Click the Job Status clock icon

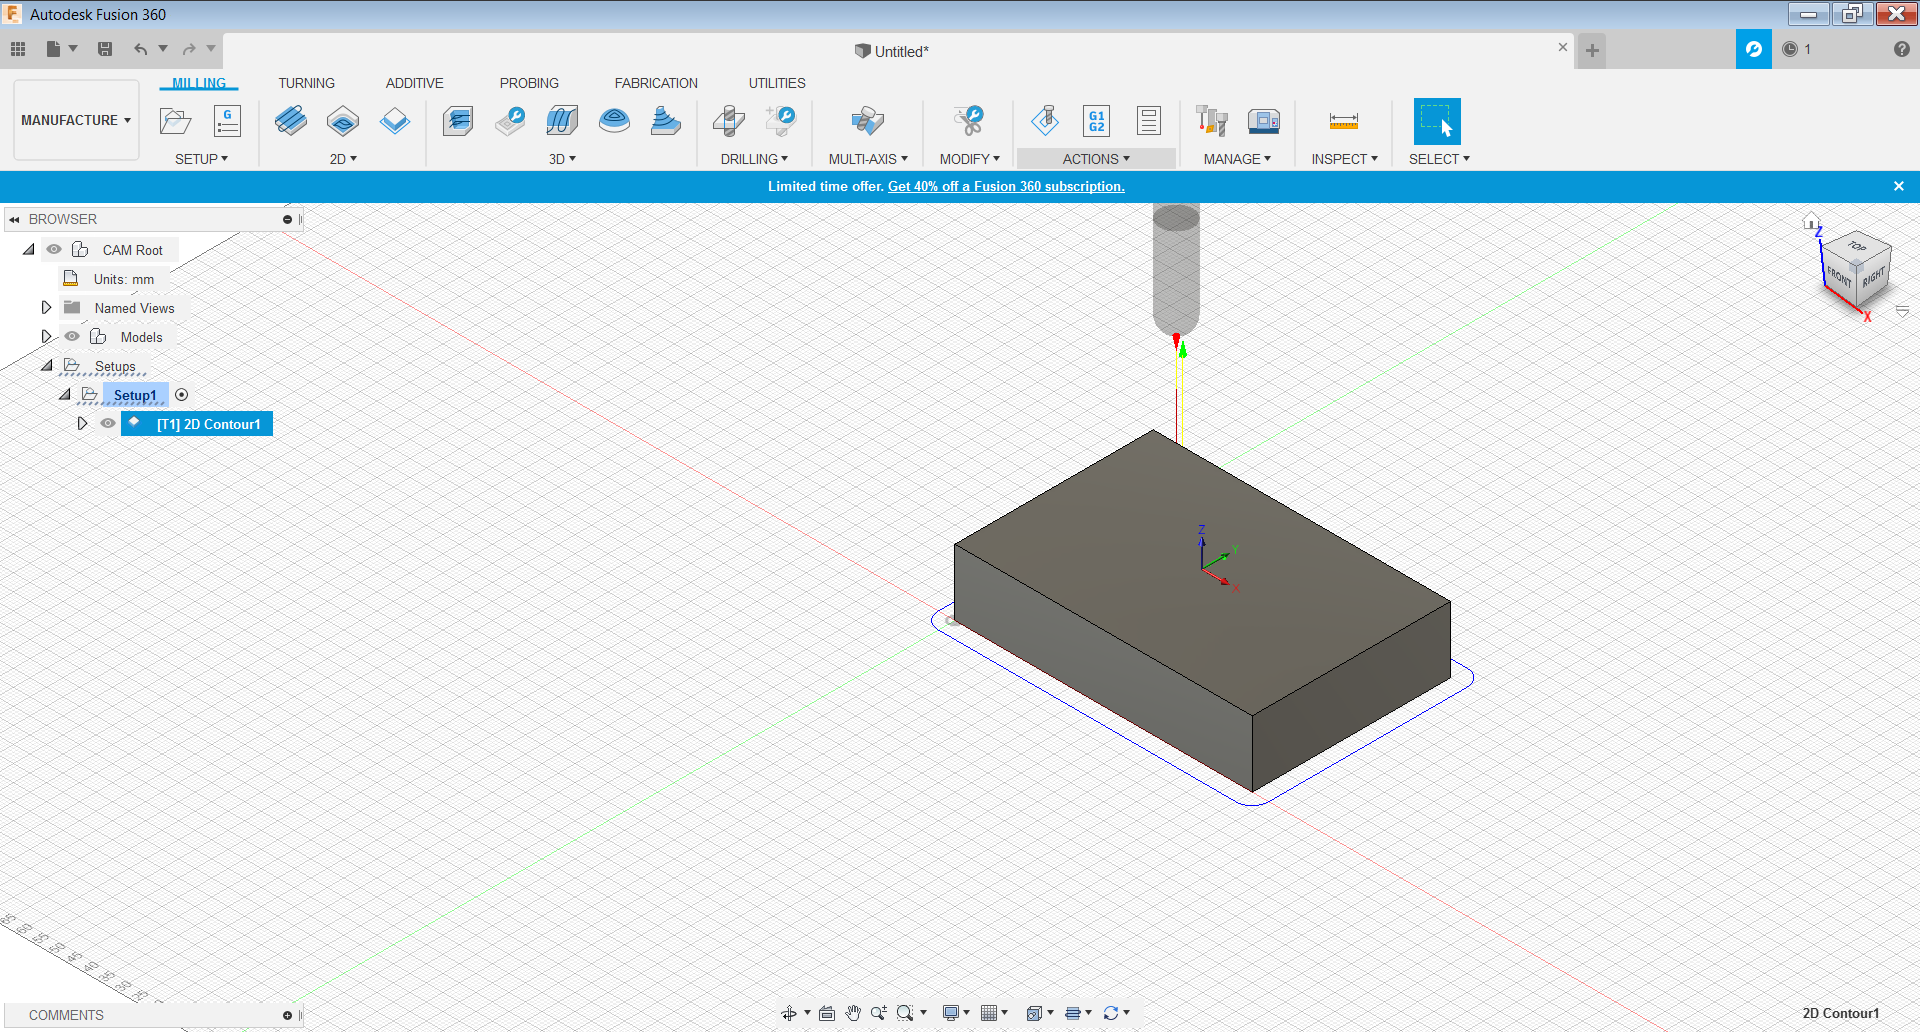coord(1790,49)
